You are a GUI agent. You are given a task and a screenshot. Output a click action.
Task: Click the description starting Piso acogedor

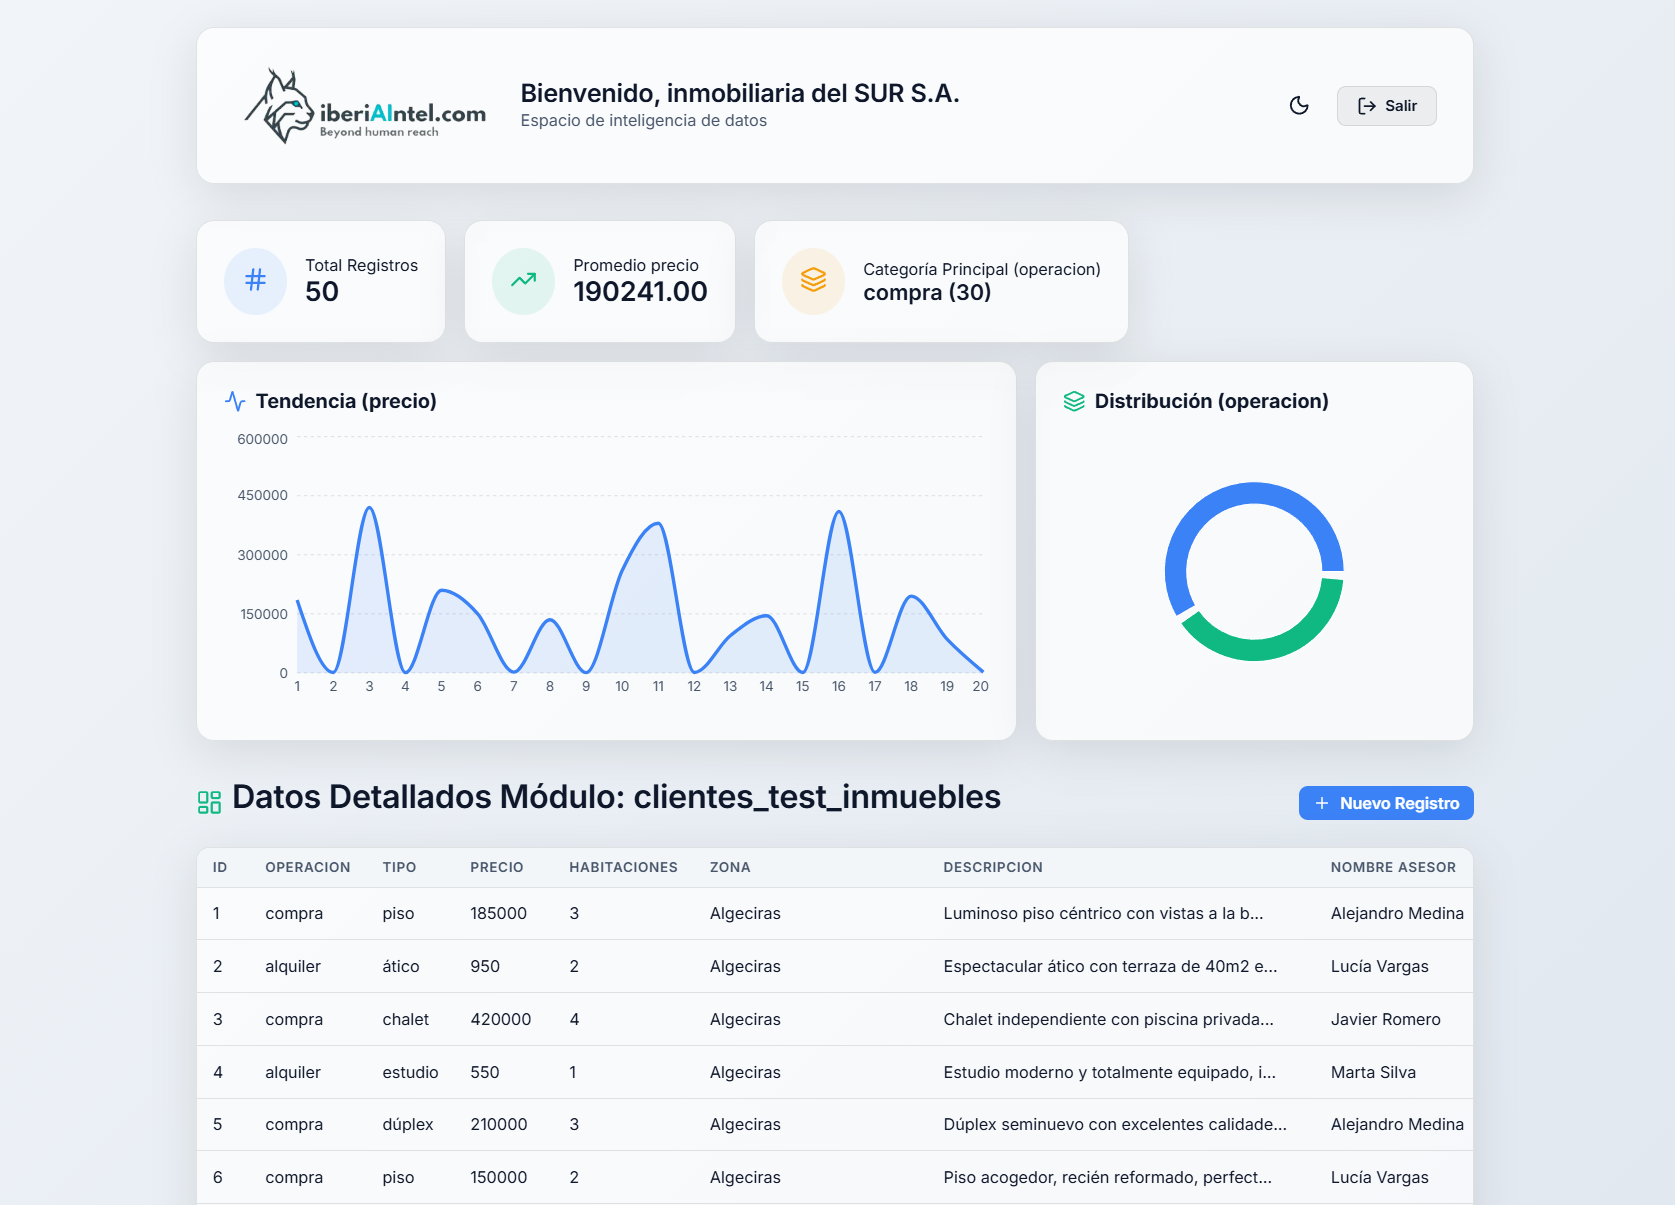(x=1107, y=1177)
